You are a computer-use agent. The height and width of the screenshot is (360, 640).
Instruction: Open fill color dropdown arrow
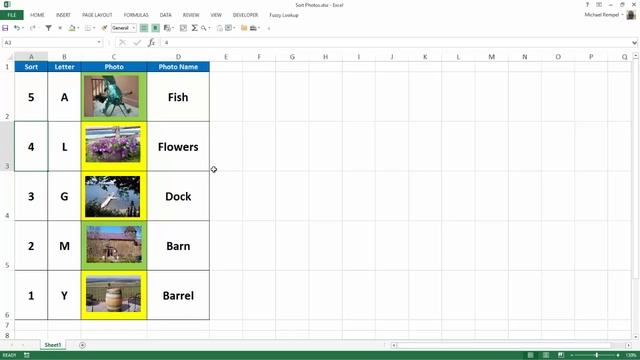[78, 28]
